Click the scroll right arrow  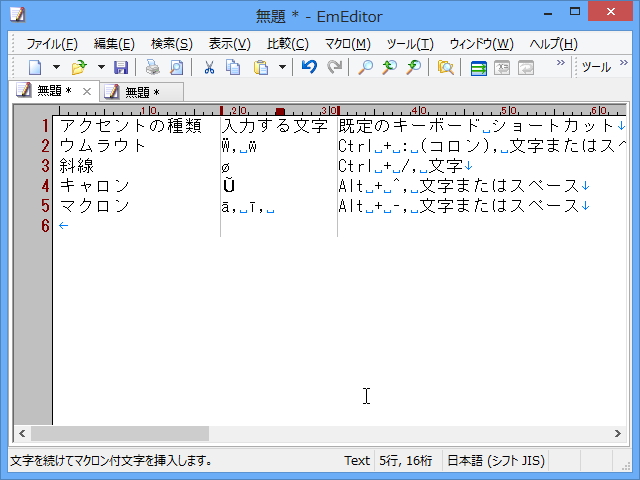pyautogui.click(x=618, y=433)
